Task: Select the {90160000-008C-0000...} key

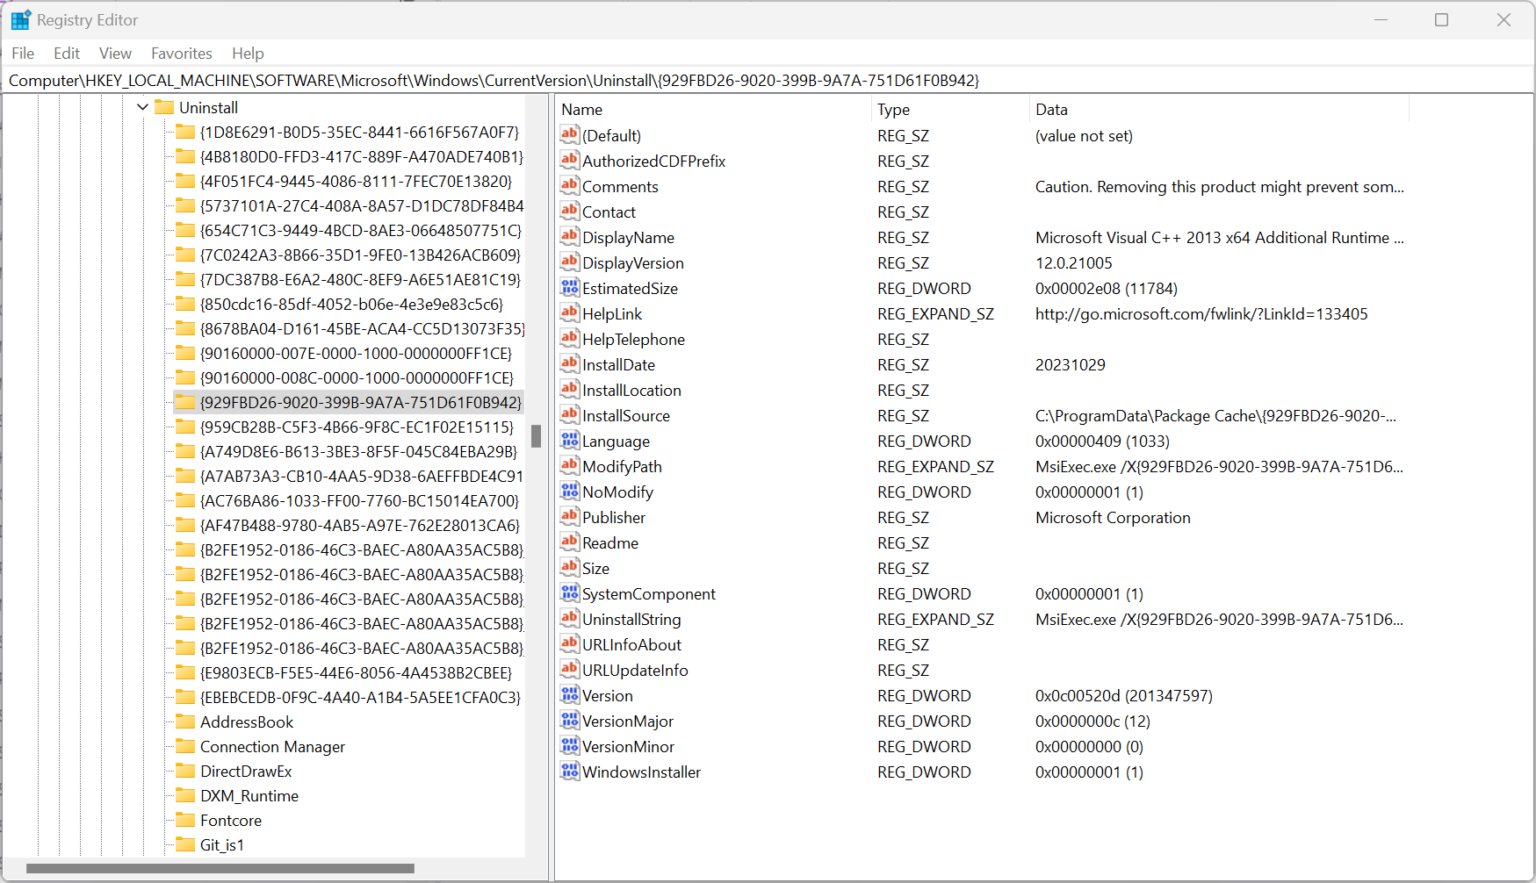Action: pos(357,378)
